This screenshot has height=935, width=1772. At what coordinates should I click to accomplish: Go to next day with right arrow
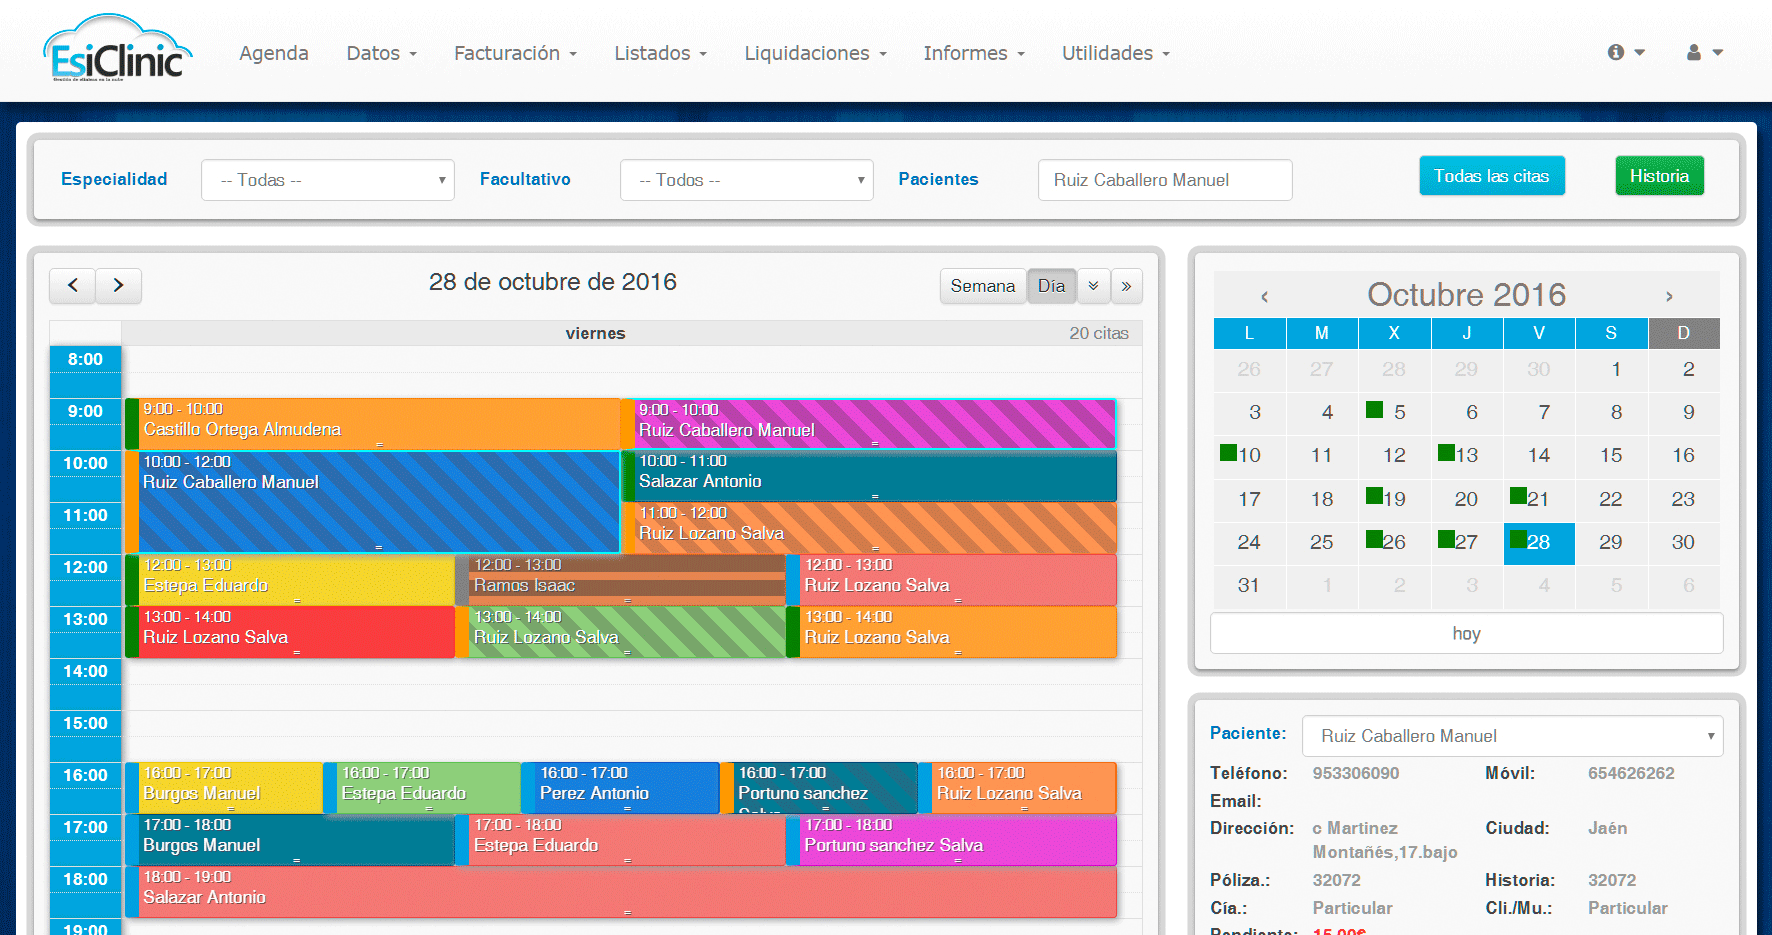pos(118,285)
